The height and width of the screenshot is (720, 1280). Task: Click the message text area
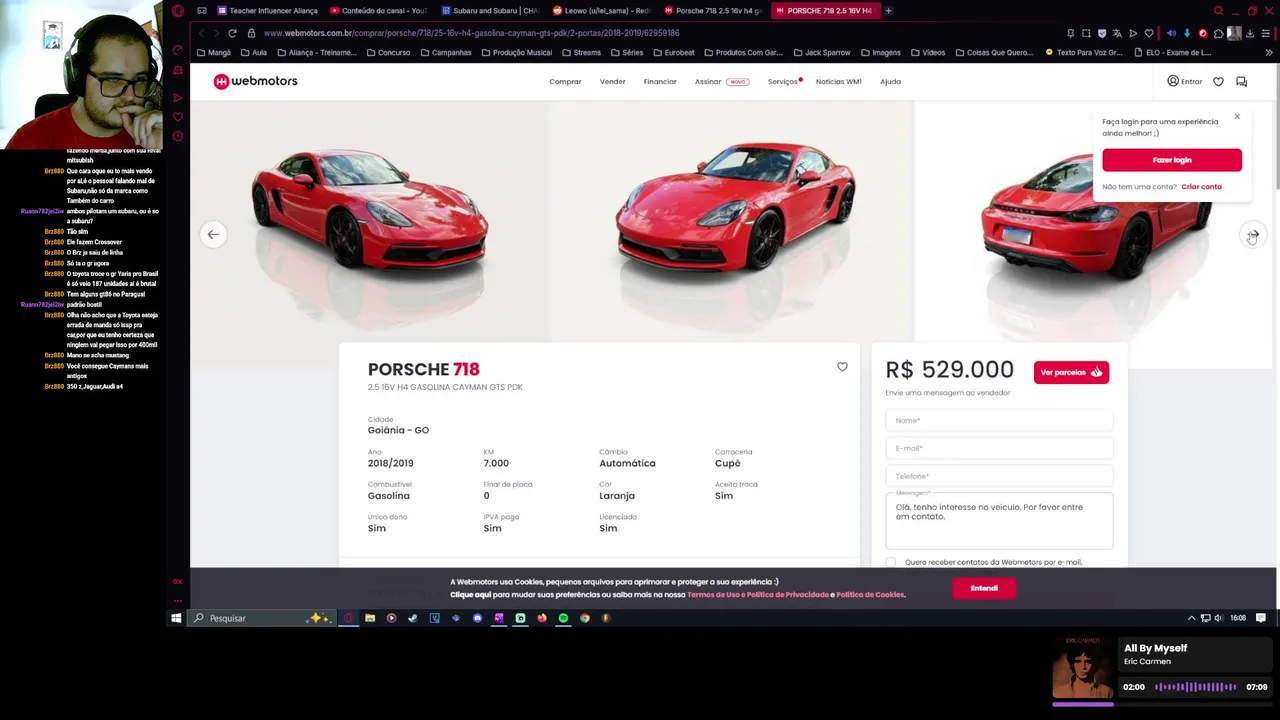click(999, 521)
